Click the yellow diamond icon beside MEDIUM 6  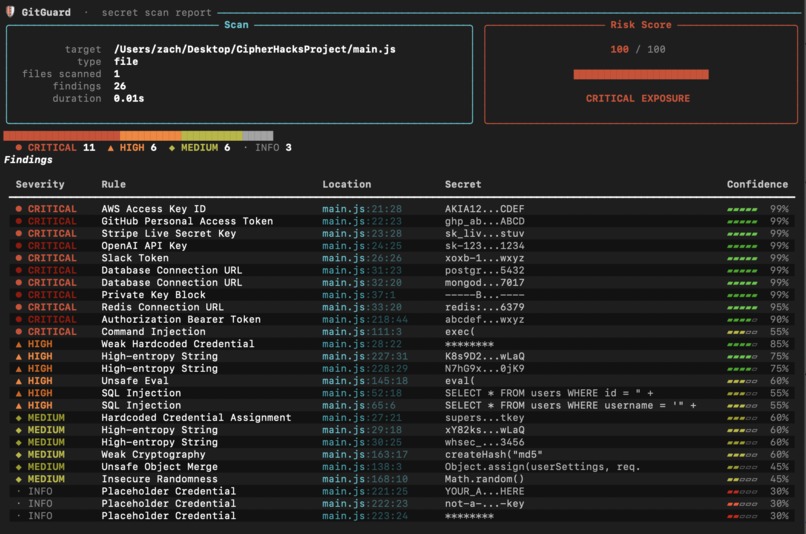(x=172, y=148)
